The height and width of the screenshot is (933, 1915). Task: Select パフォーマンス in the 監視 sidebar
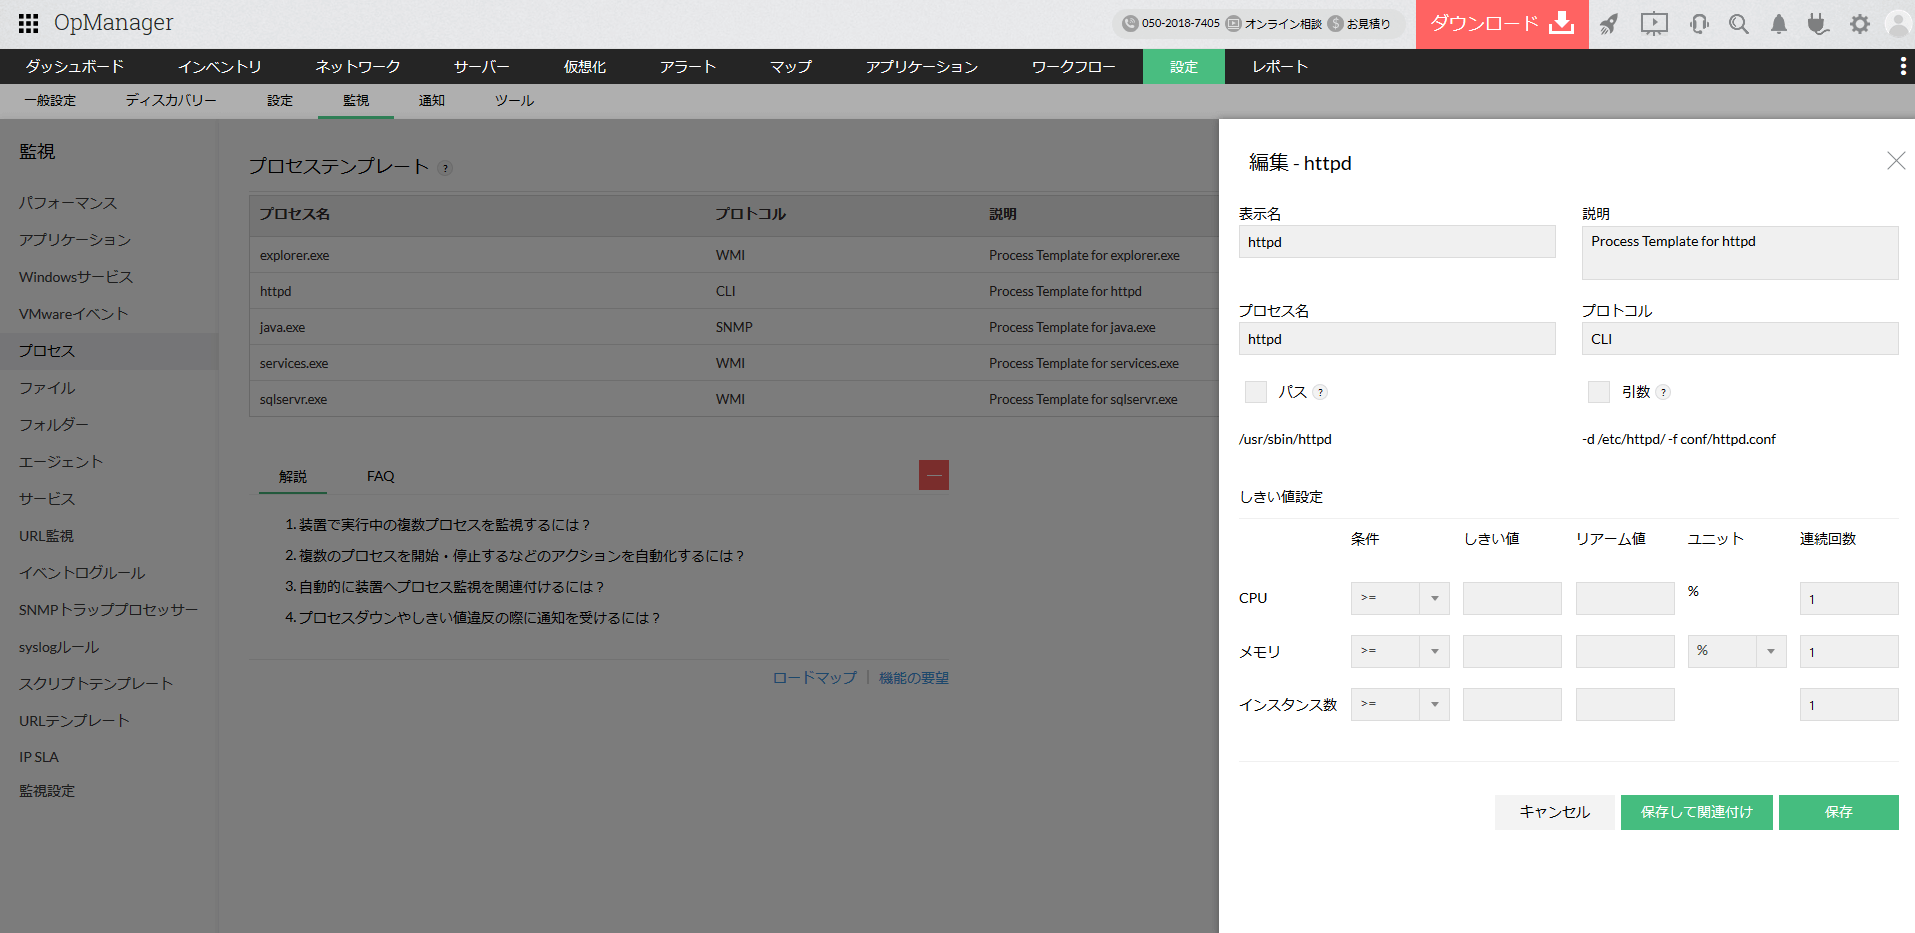(68, 203)
